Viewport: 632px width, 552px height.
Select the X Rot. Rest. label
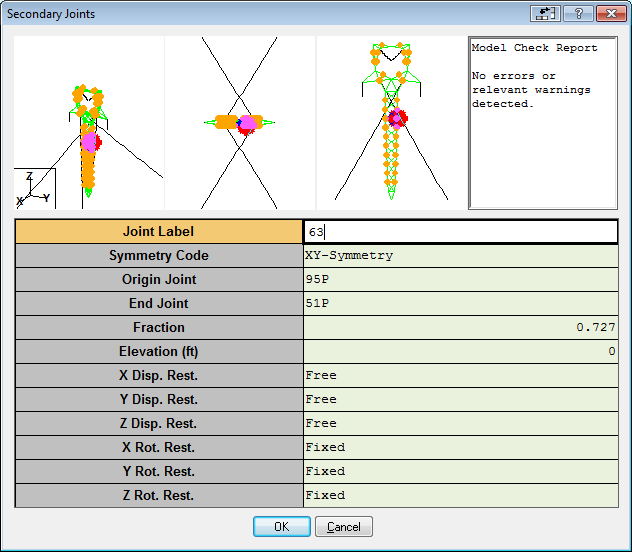pos(159,448)
